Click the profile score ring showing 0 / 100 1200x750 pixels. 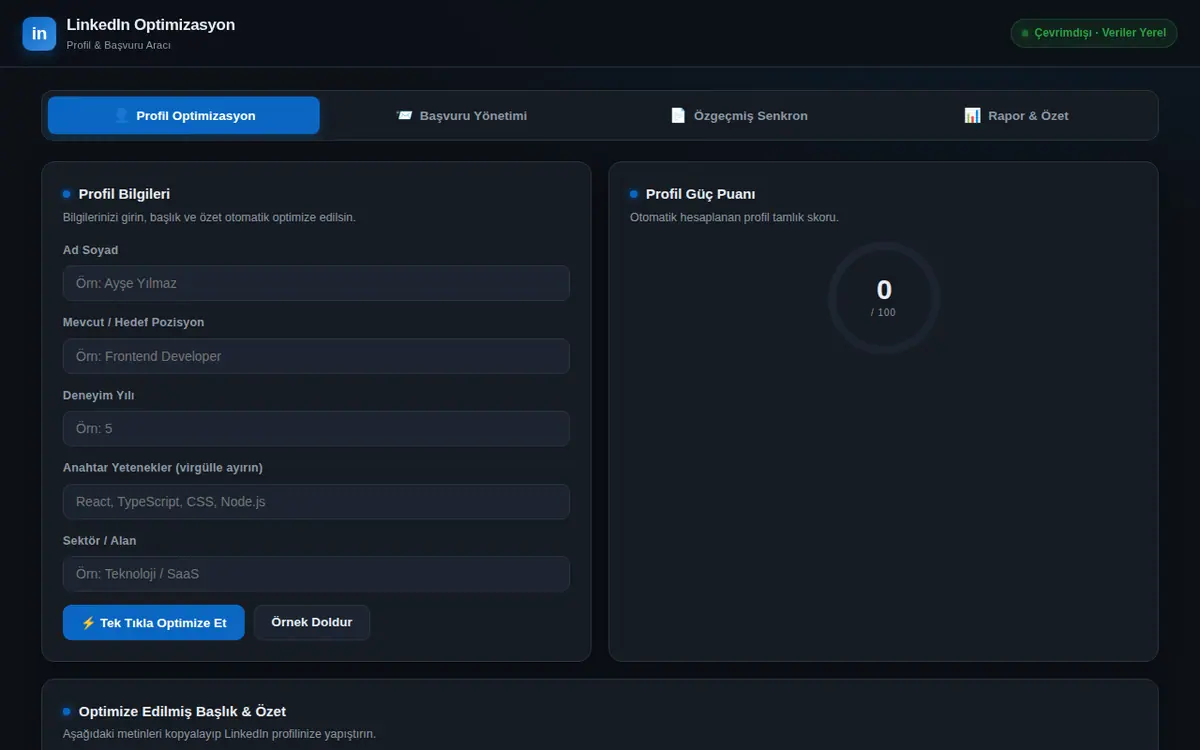884,298
